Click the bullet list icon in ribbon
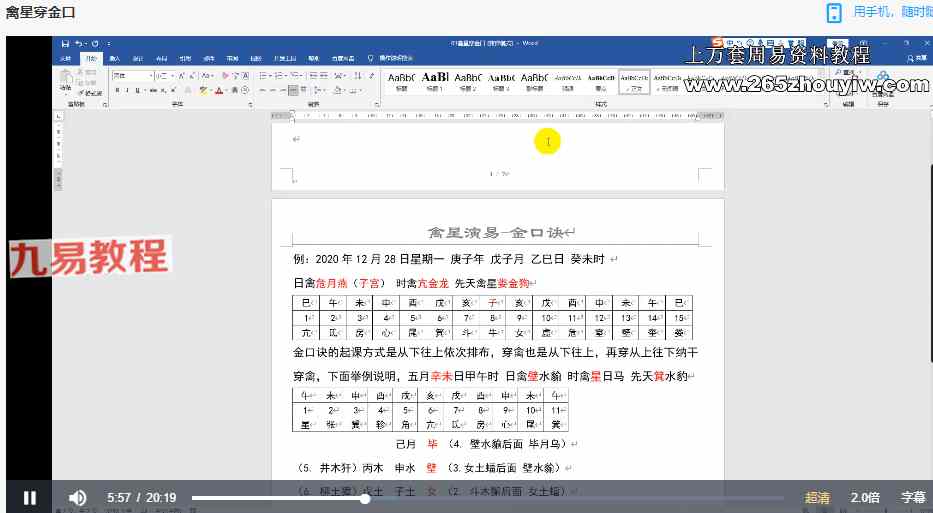Screen dimensions: 933x513 click(263, 76)
